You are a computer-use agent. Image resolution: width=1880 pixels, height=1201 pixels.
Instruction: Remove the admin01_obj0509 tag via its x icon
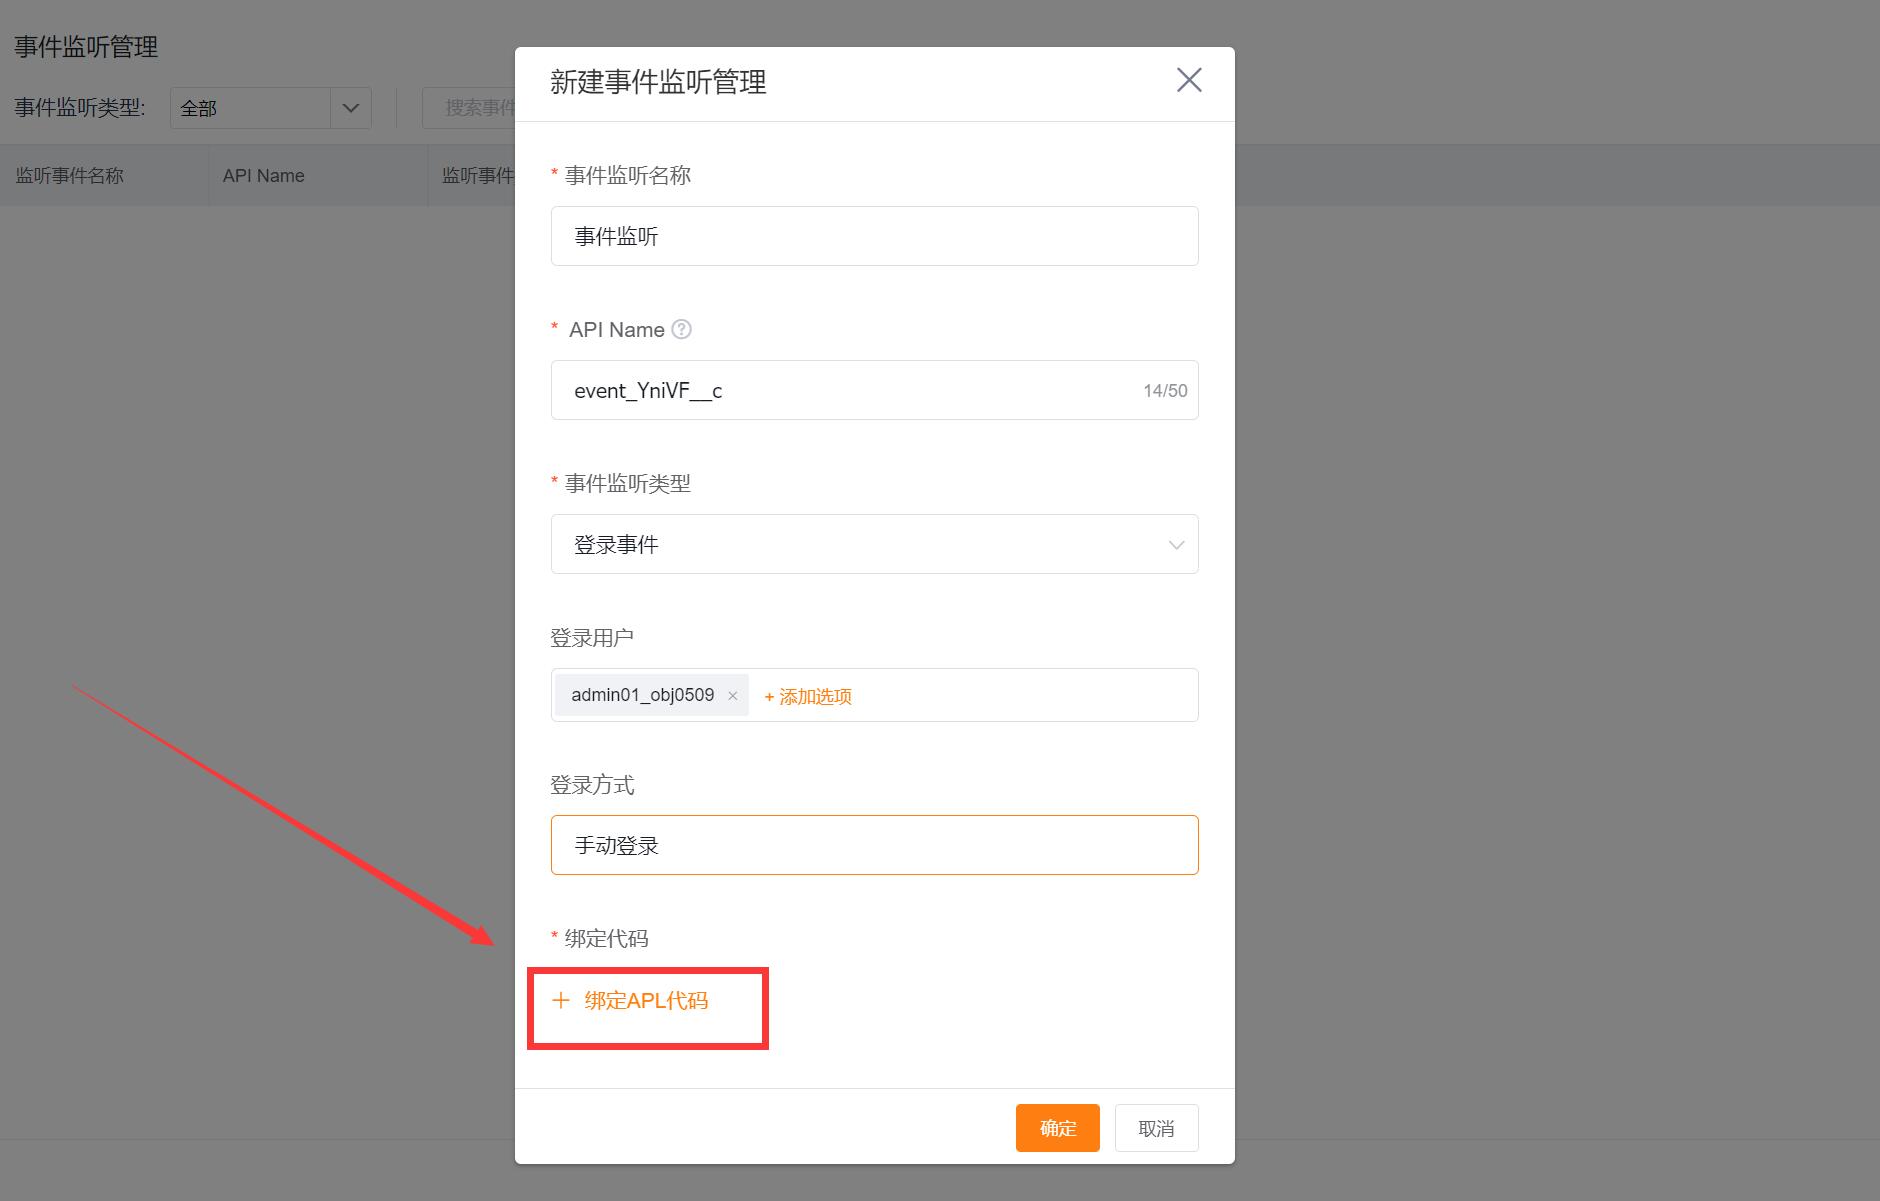click(733, 696)
